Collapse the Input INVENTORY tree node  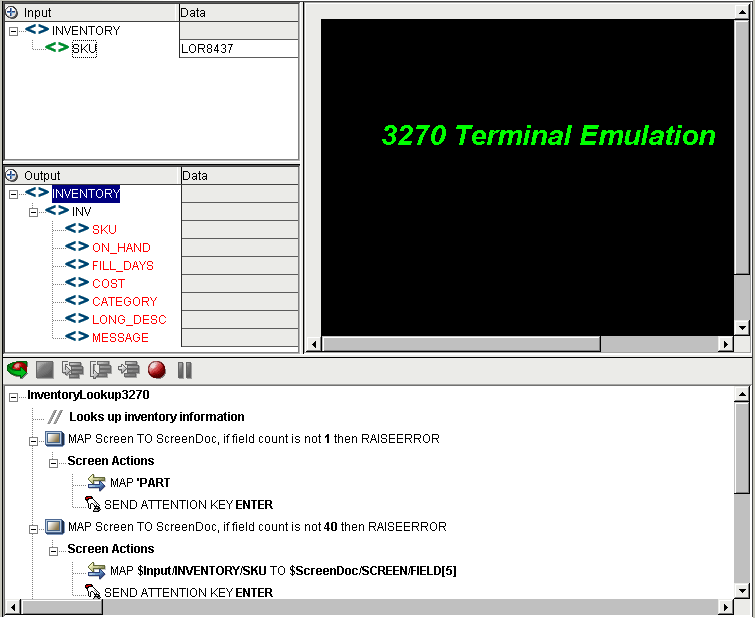pos(13,31)
